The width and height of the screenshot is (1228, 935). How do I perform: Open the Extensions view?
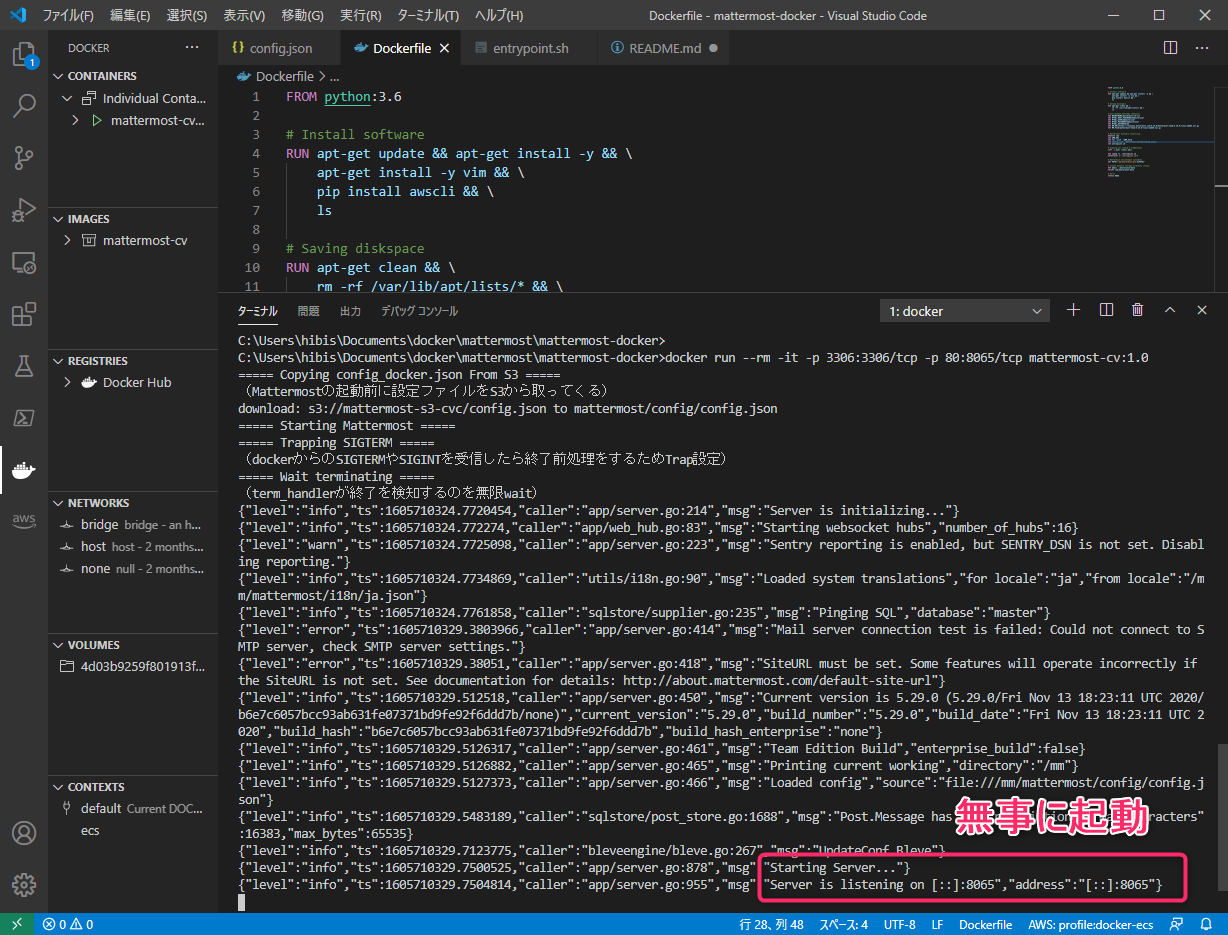tap(24, 314)
